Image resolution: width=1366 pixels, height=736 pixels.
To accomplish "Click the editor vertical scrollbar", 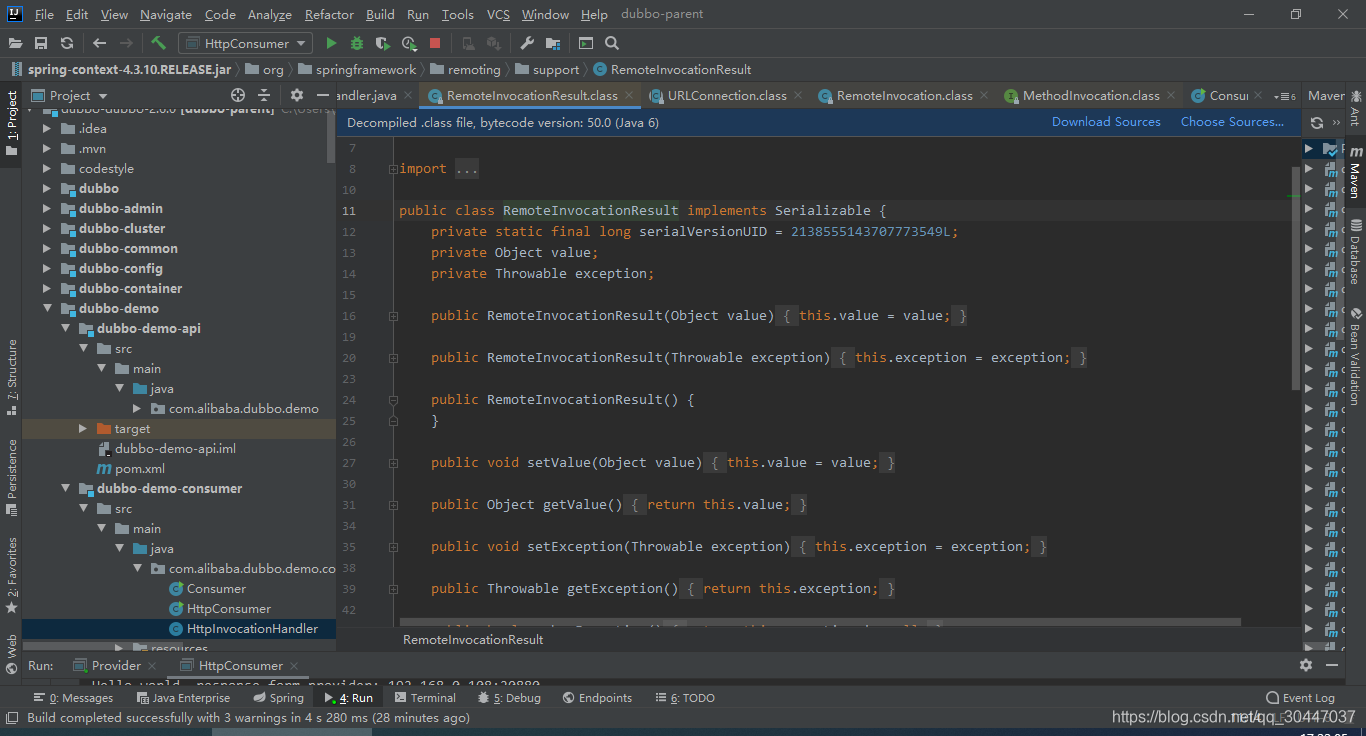I will 1296,278.
